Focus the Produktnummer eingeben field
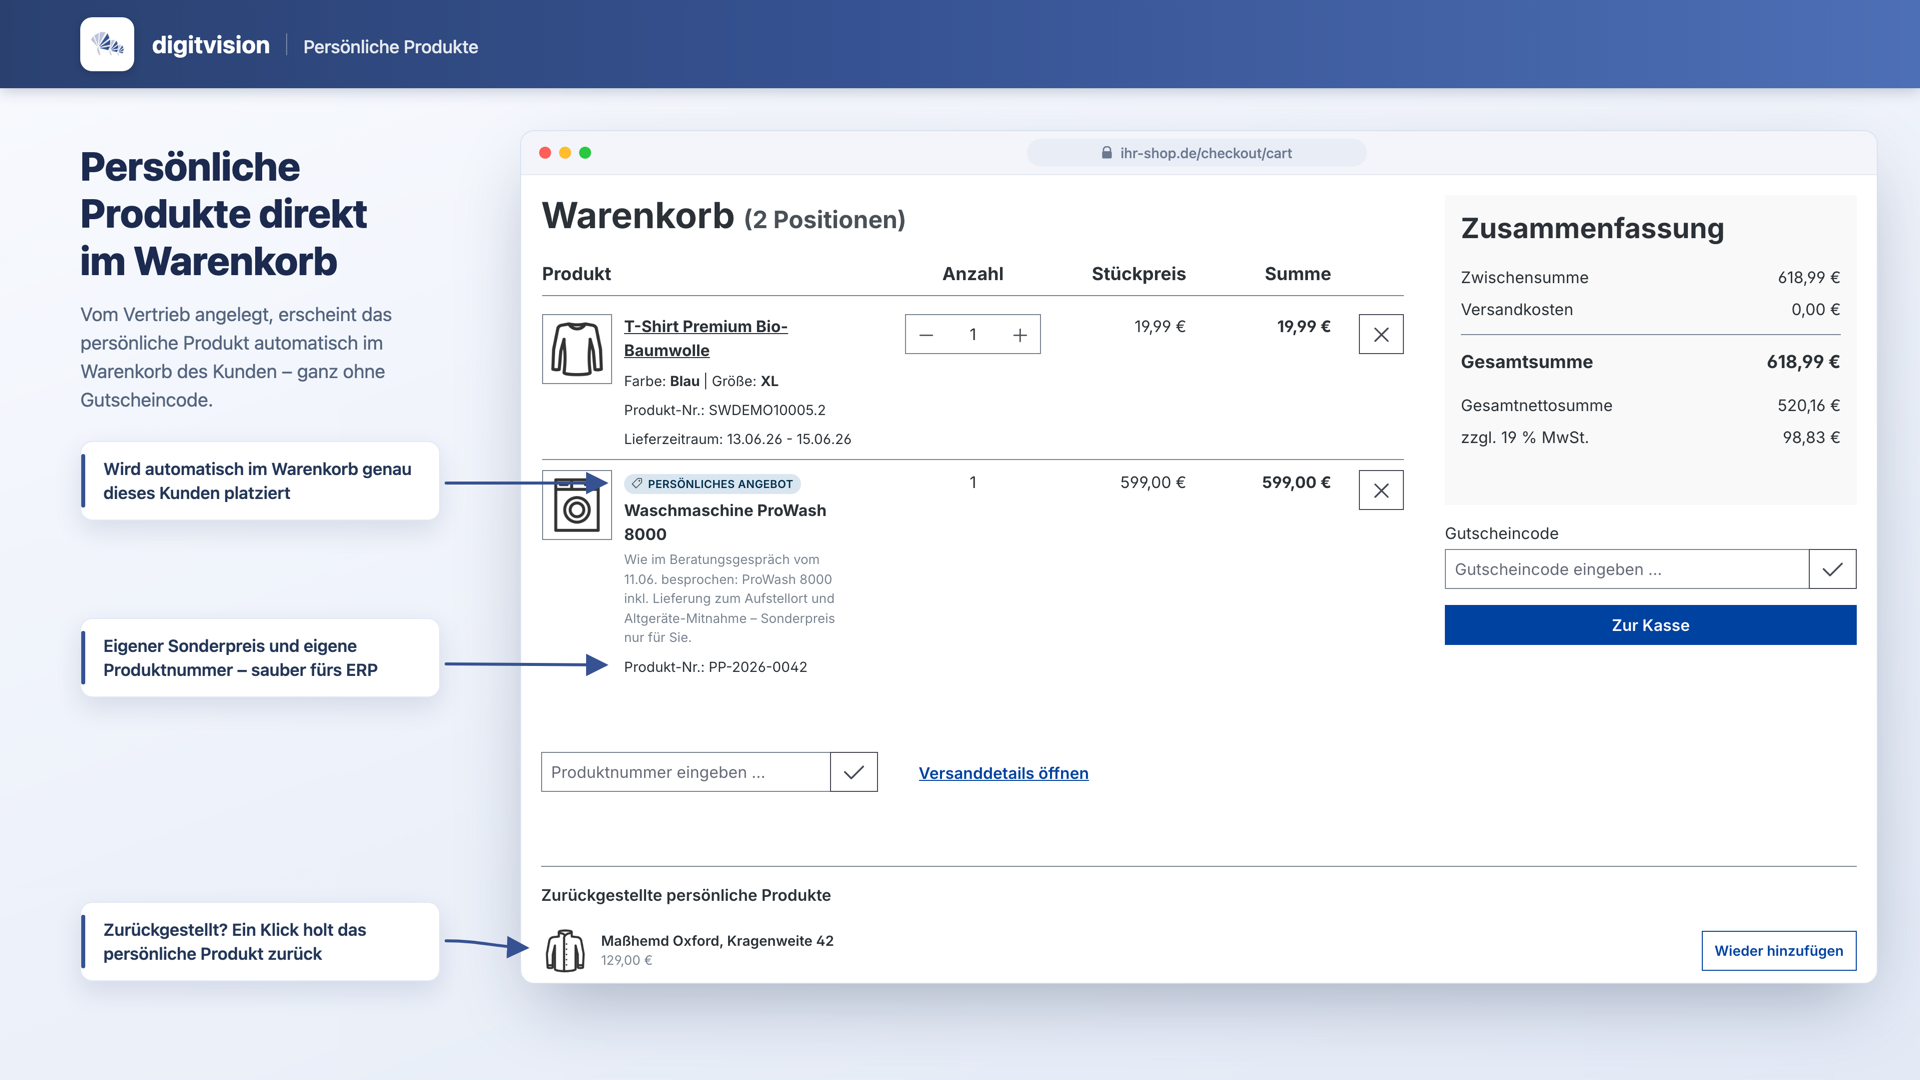The width and height of the screenshot is (1920, 1080). 686,772
